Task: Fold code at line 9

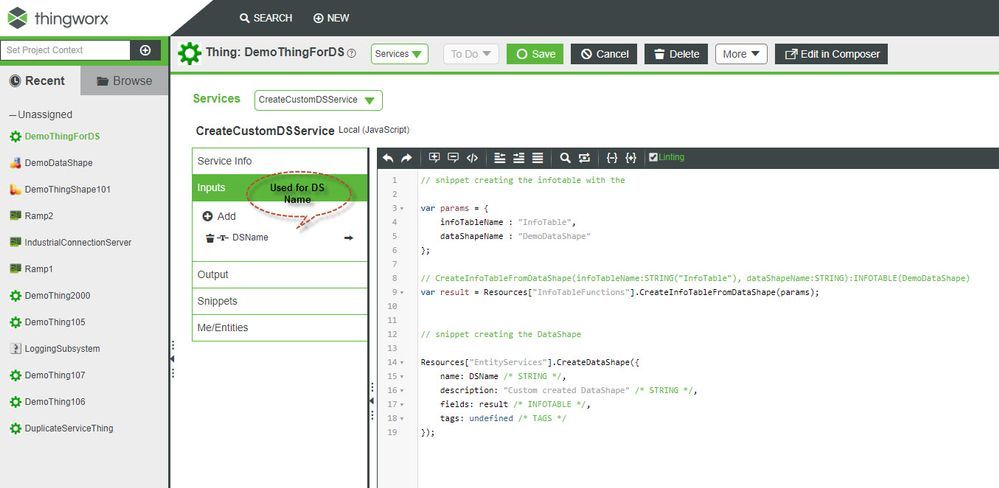Action: tap(402, 292)
